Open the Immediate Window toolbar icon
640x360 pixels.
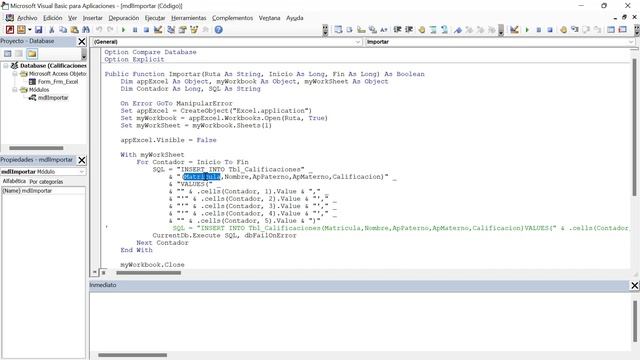(x=622, y=30)
